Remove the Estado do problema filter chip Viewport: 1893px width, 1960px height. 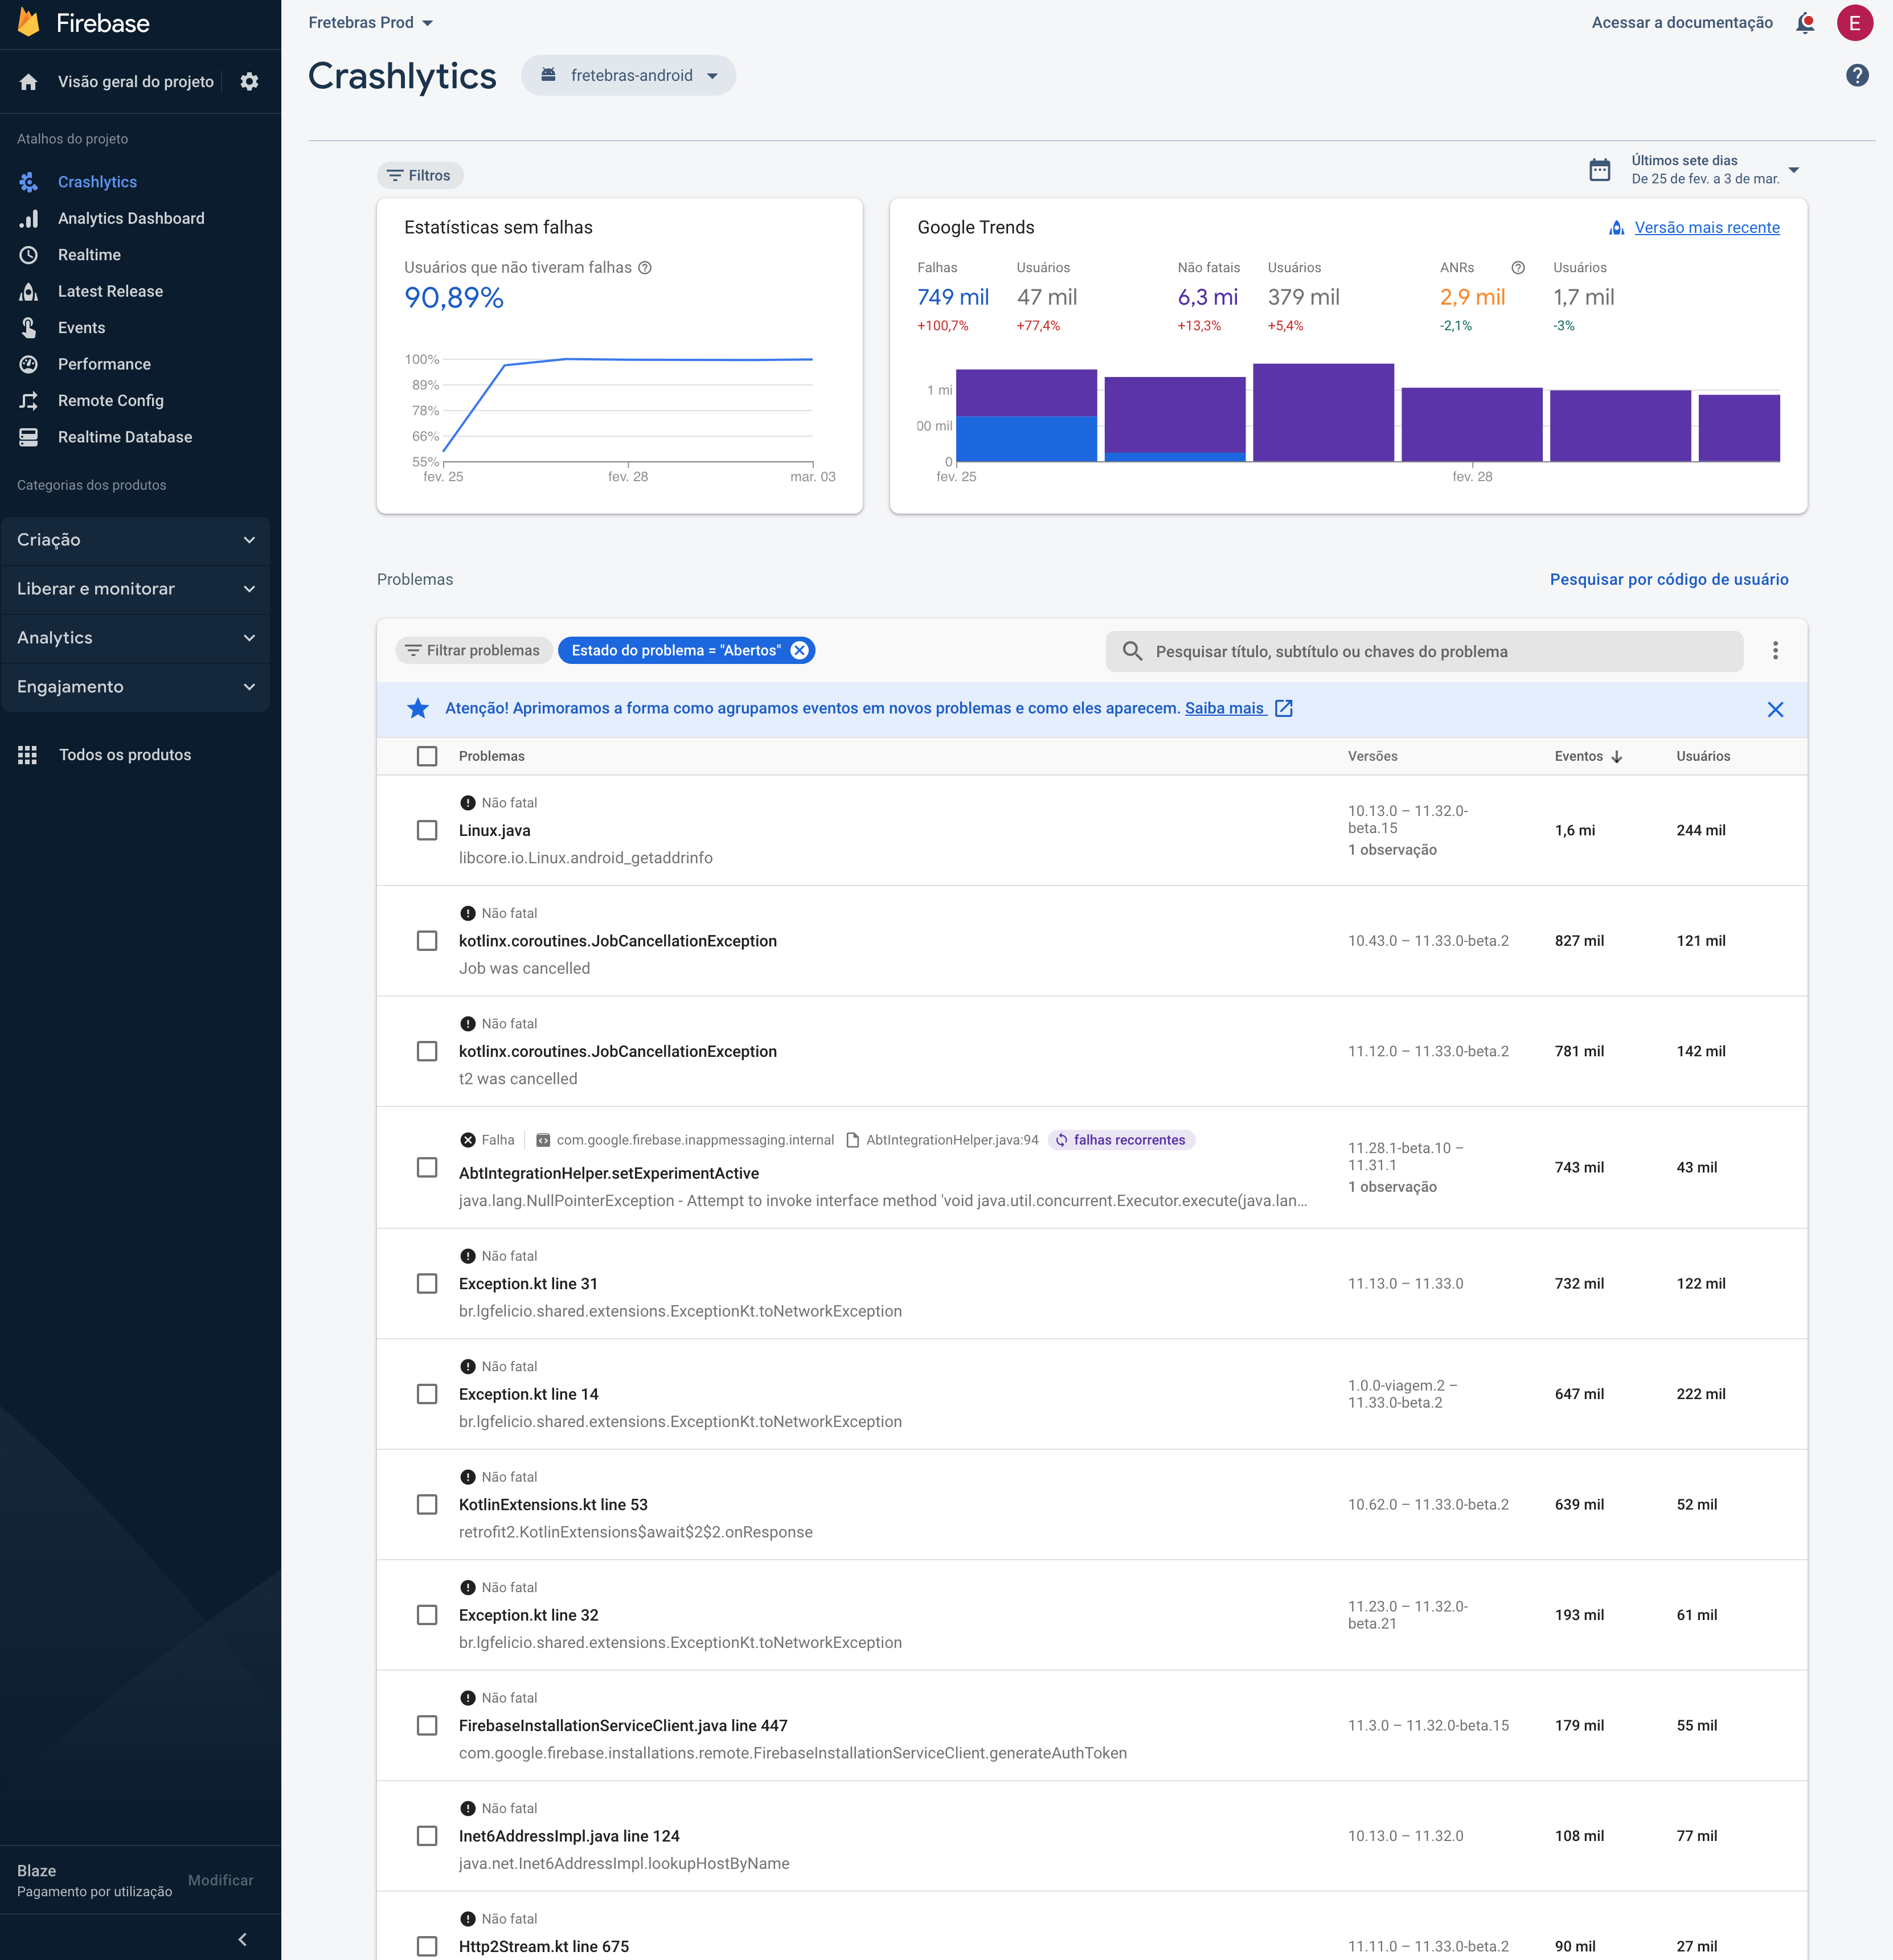pos(799,651)
